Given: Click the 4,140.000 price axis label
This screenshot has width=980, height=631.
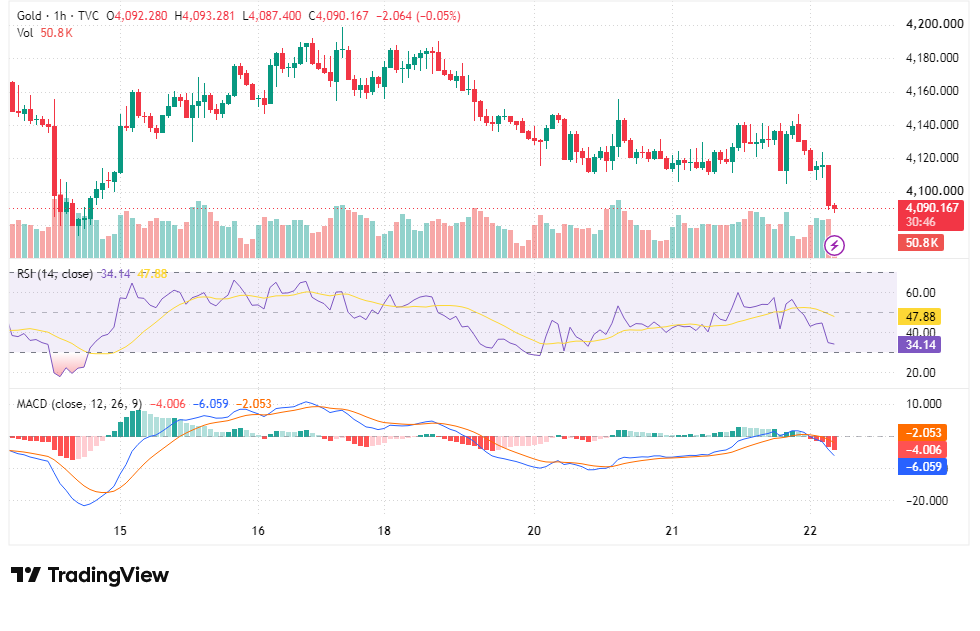Looking at the screenshot, I should (x=932, y=125).
